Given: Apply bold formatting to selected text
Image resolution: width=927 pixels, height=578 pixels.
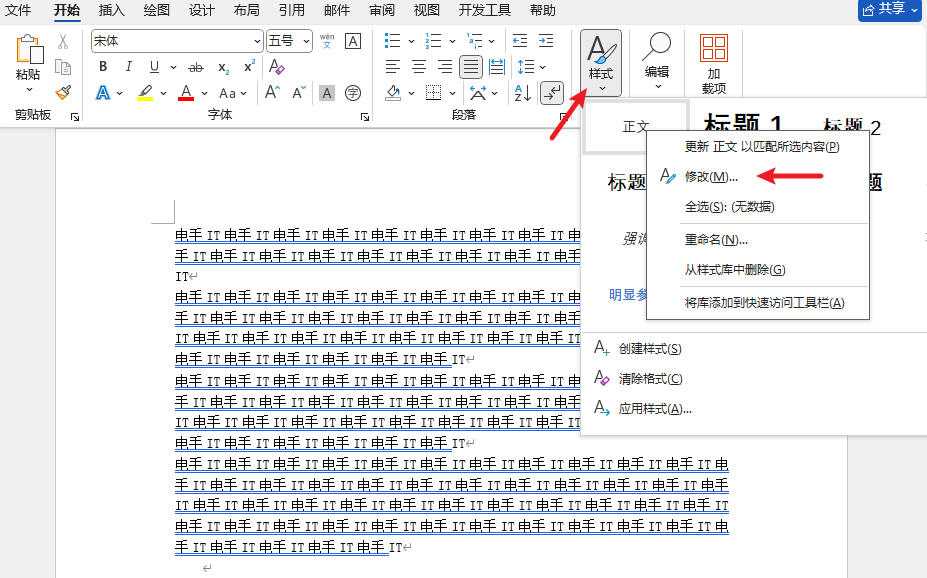Looking at the screenshot, I should (103, 64).
